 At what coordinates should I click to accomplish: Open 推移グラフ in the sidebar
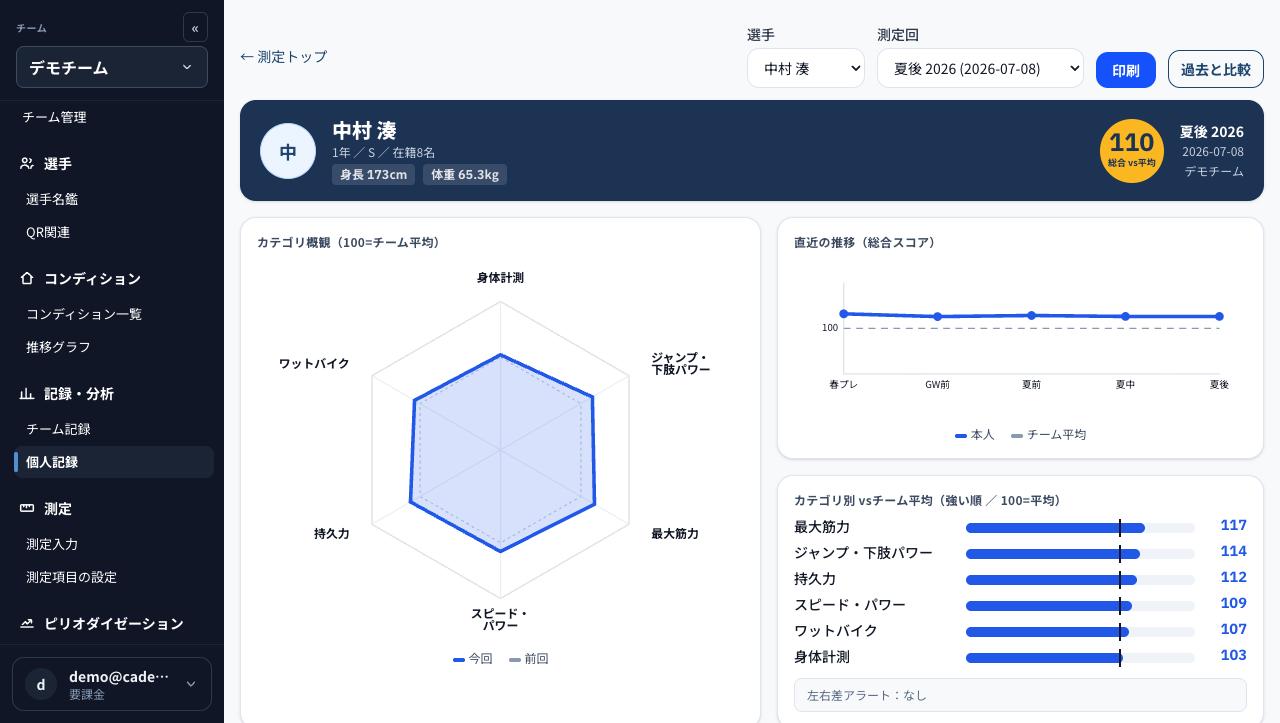click(x=58, y=347)
